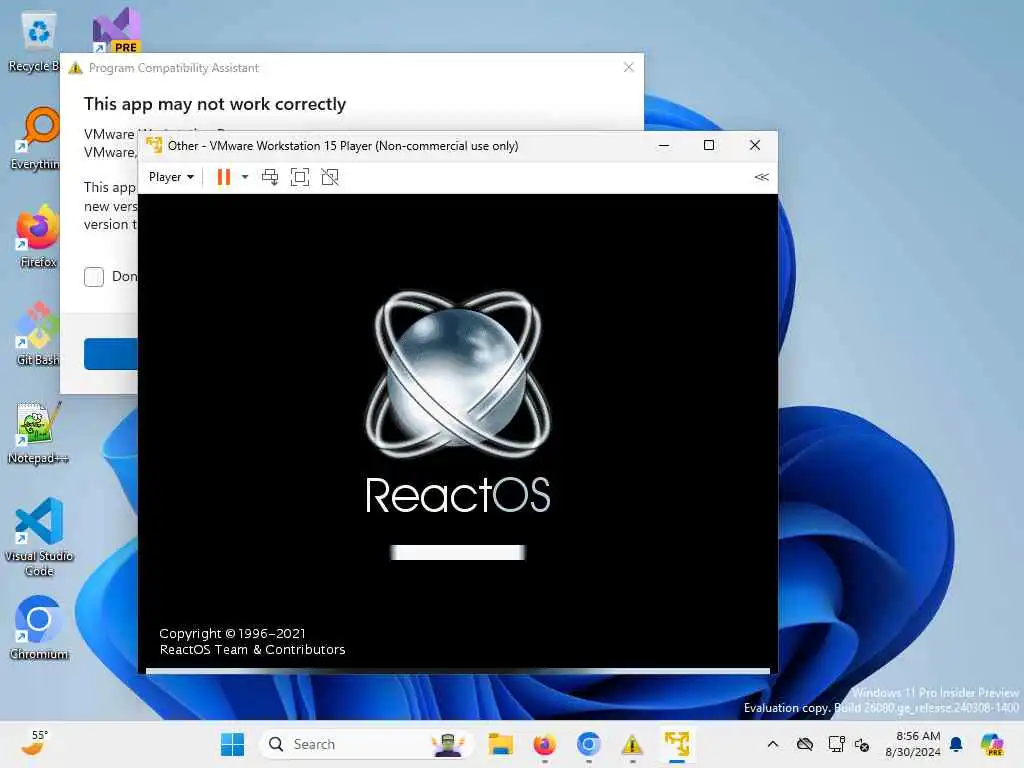Viewport: 1024px width, 768px height.
Task: Close the Program Compatibility Assistant dialog
Action: 629,67
